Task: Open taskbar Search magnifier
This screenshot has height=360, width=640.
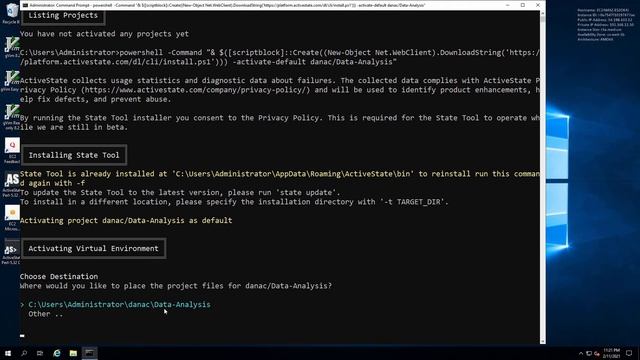Action: click(24, 353)
